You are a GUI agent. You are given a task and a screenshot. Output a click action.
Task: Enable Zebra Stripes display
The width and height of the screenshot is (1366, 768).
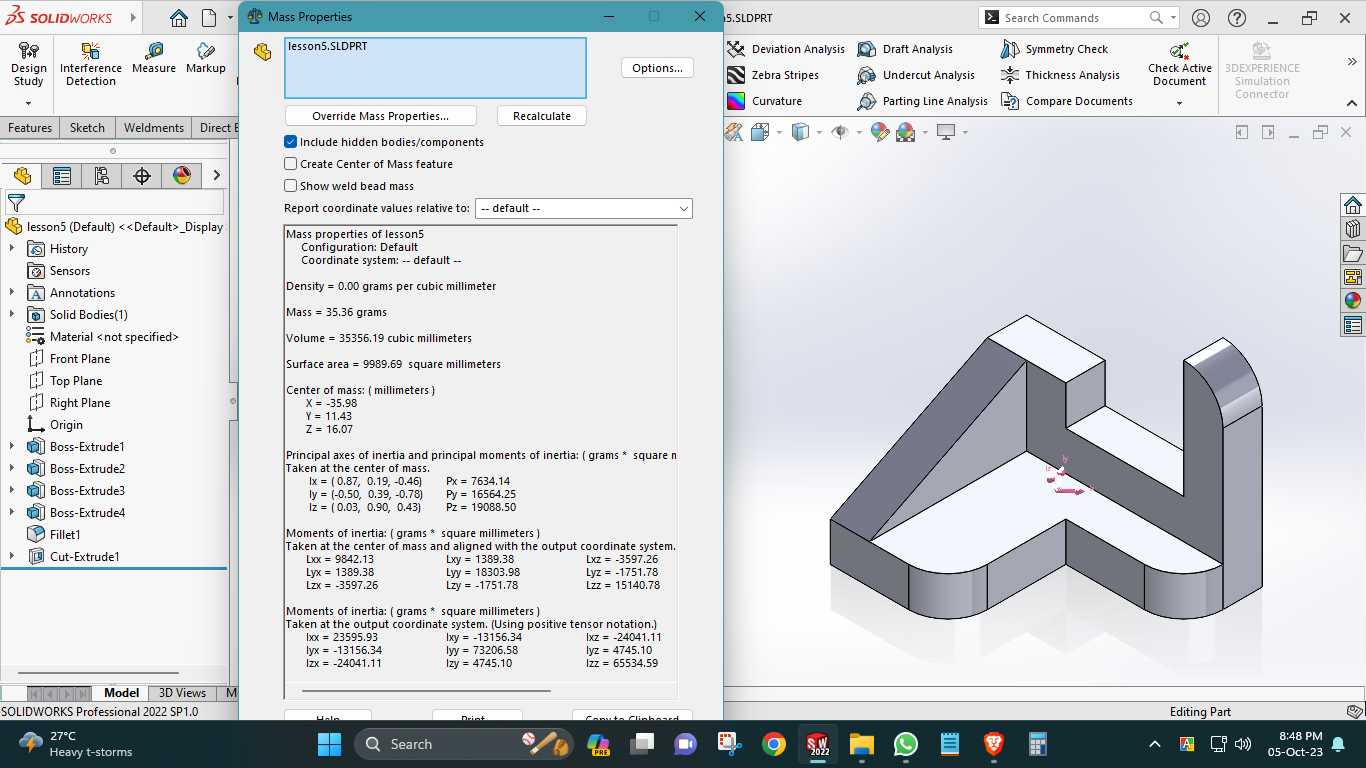pos(773,75)
